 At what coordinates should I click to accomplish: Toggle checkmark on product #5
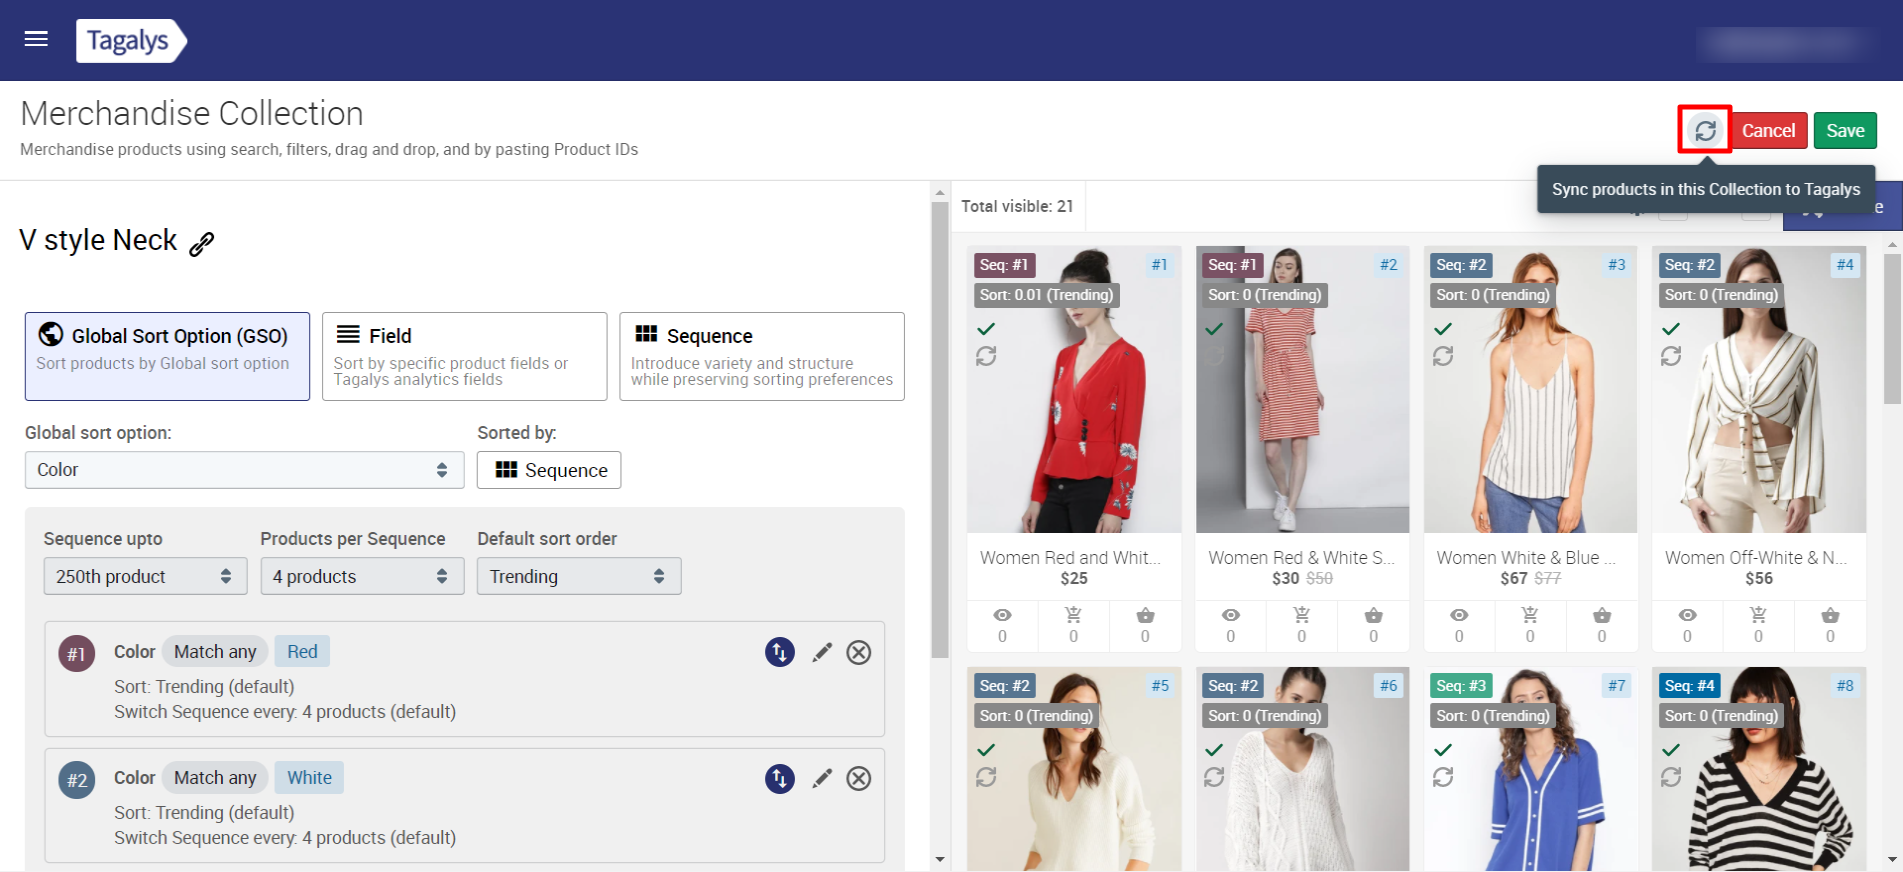tap(986, 749)
